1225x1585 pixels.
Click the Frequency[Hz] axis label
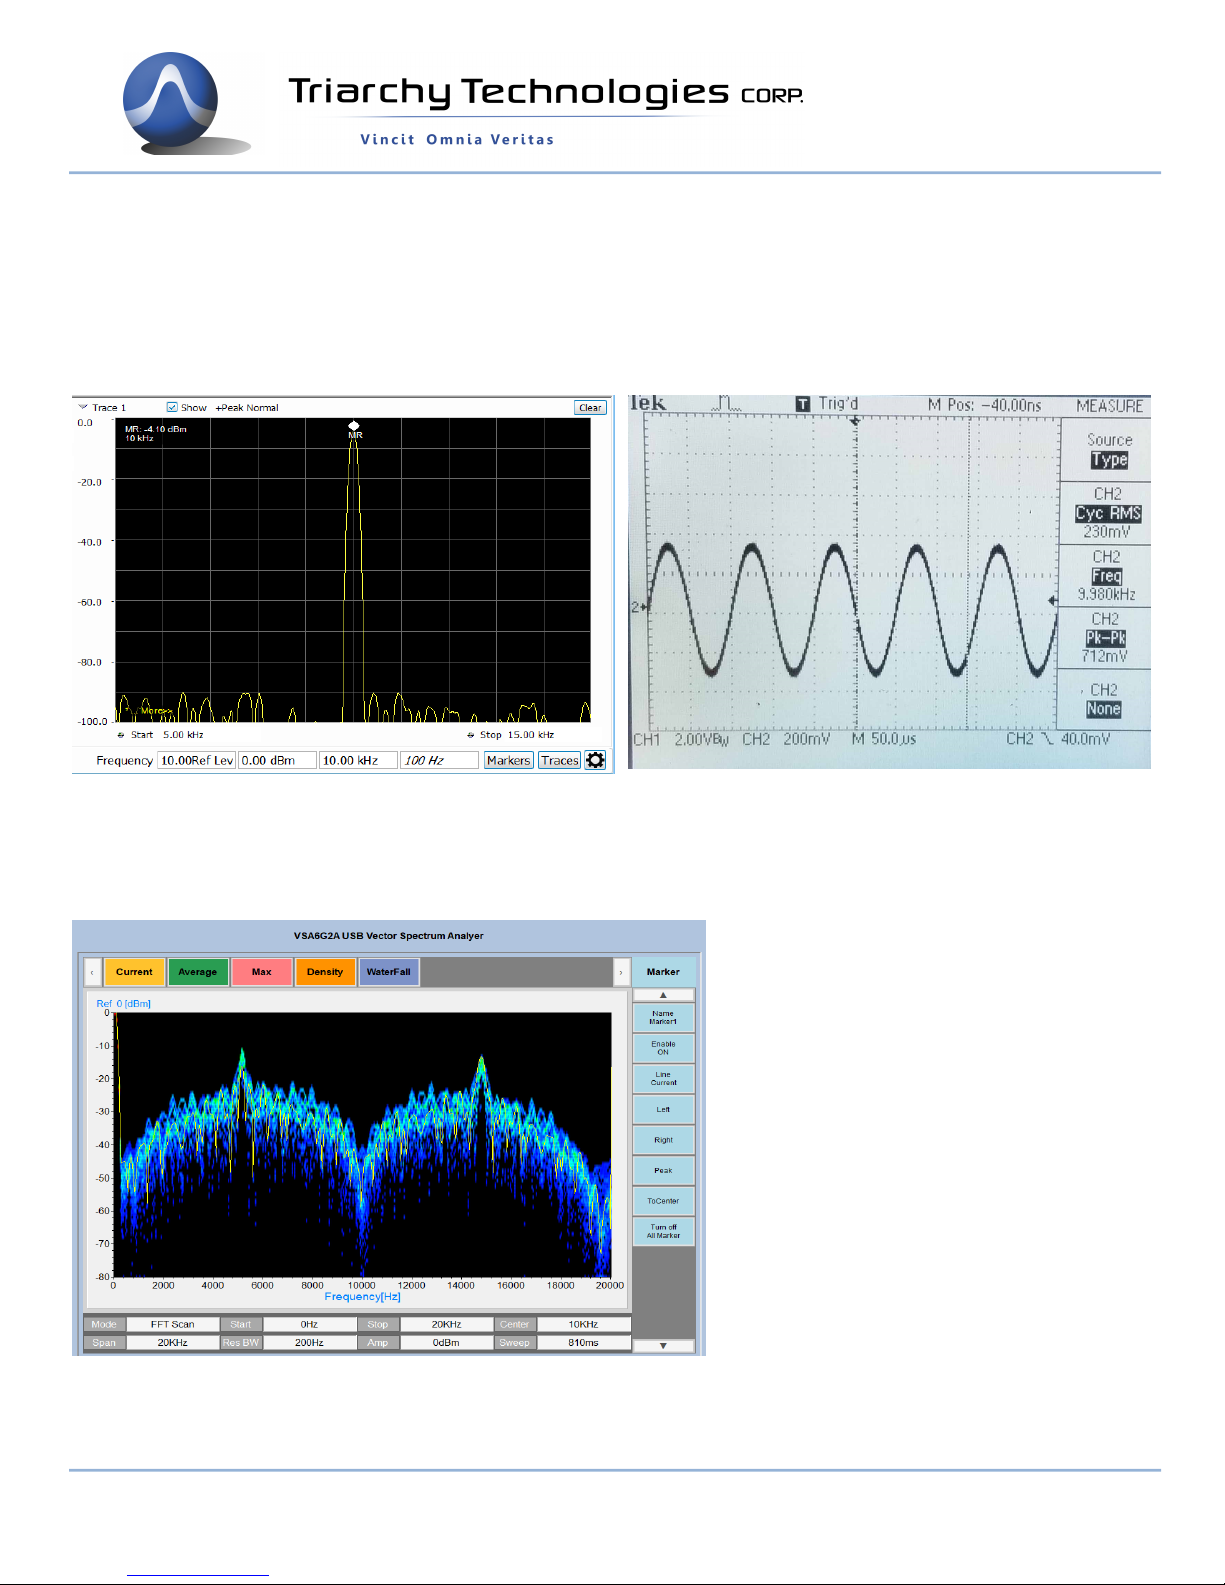(362, 1297)
